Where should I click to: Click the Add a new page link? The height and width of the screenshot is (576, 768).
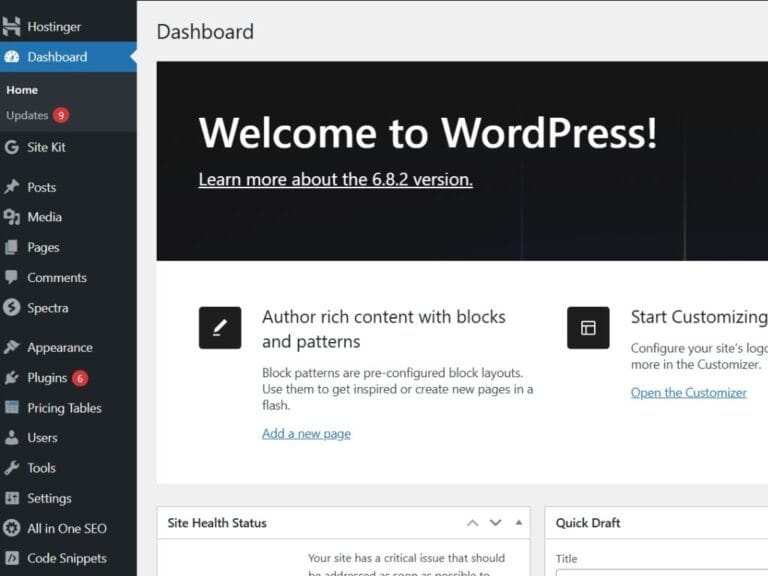(x=306, y=433)
